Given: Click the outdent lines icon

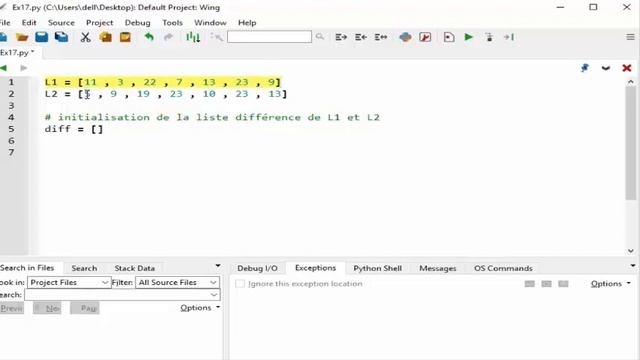Looking at the screenshot, I should (x=361, y=37).
